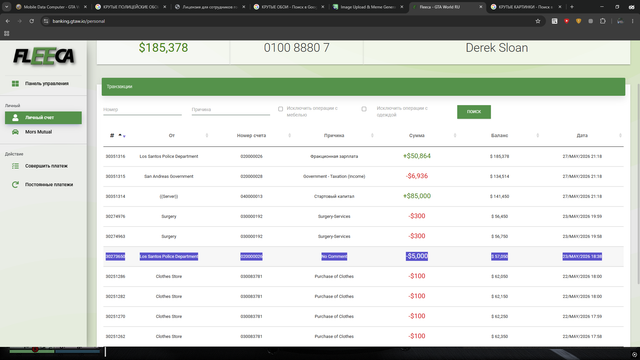Click transaction number 30051316

click(116, 156)
